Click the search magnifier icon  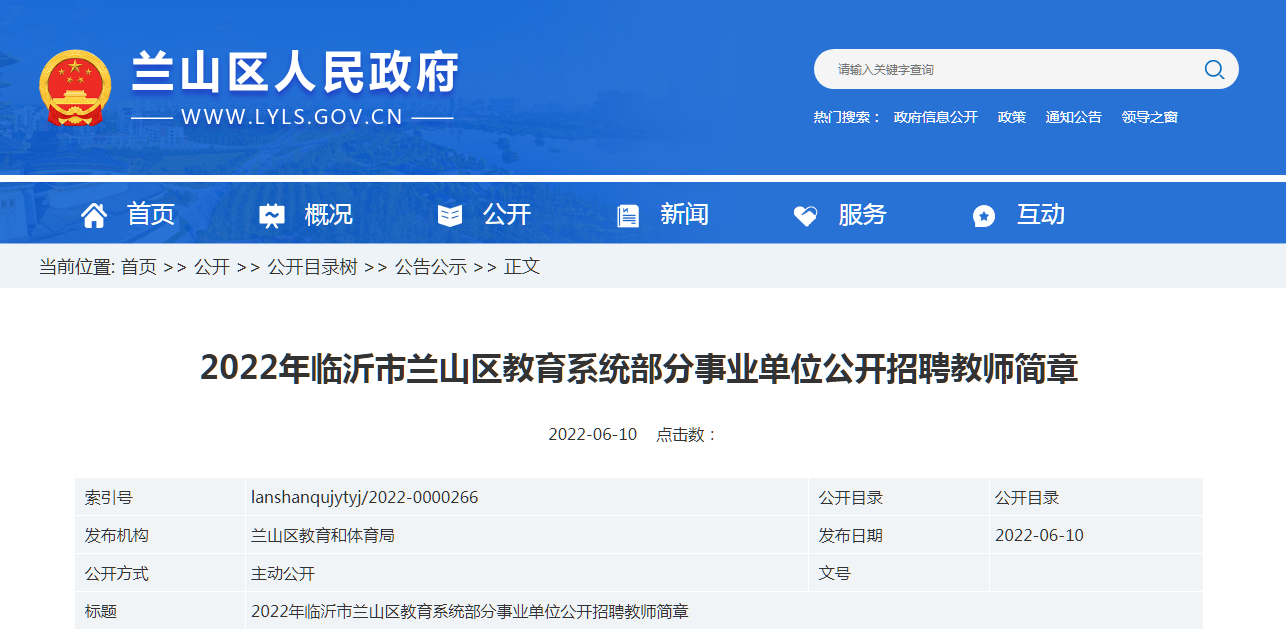pos(1214,69)
